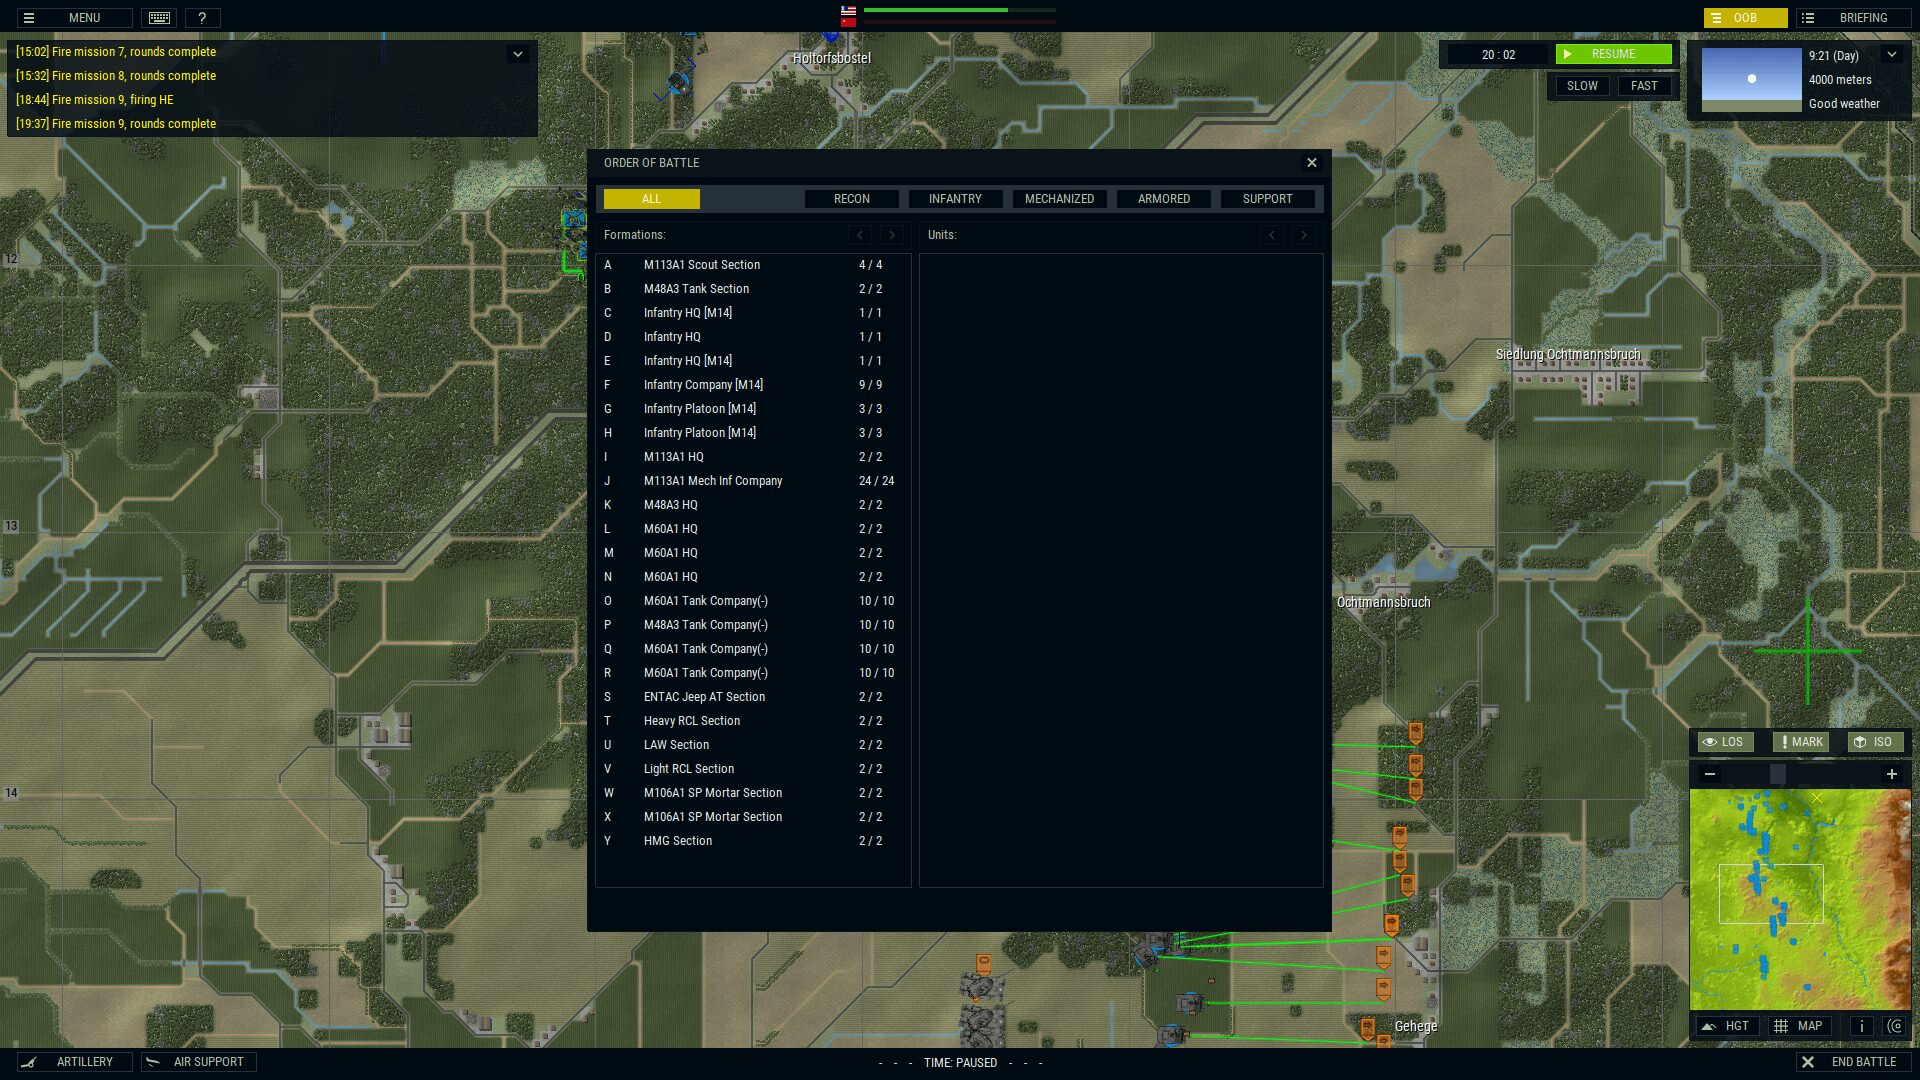
Task: Go to the next Formations page arrow
Action: [x=892, y=235]
